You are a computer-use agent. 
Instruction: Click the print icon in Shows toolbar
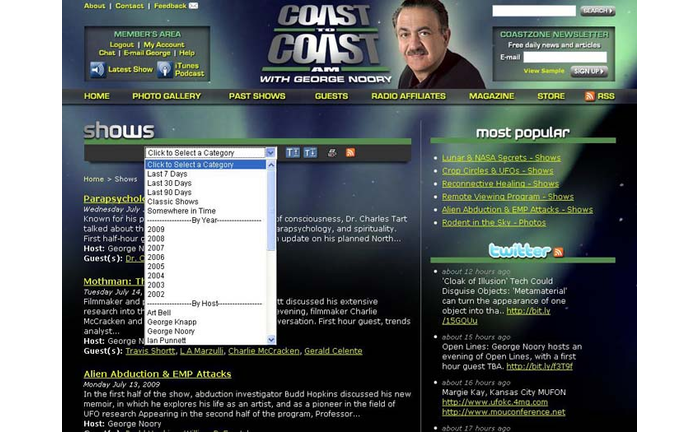pos(332,153)
